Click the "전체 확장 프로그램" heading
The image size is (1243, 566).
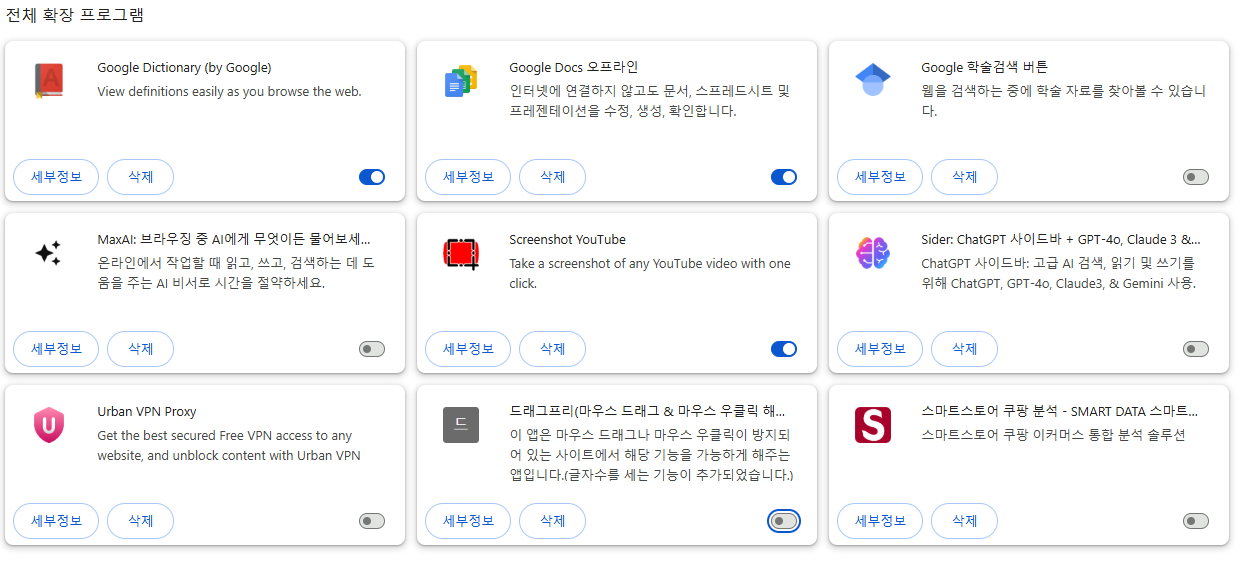(x=74, y=15)
